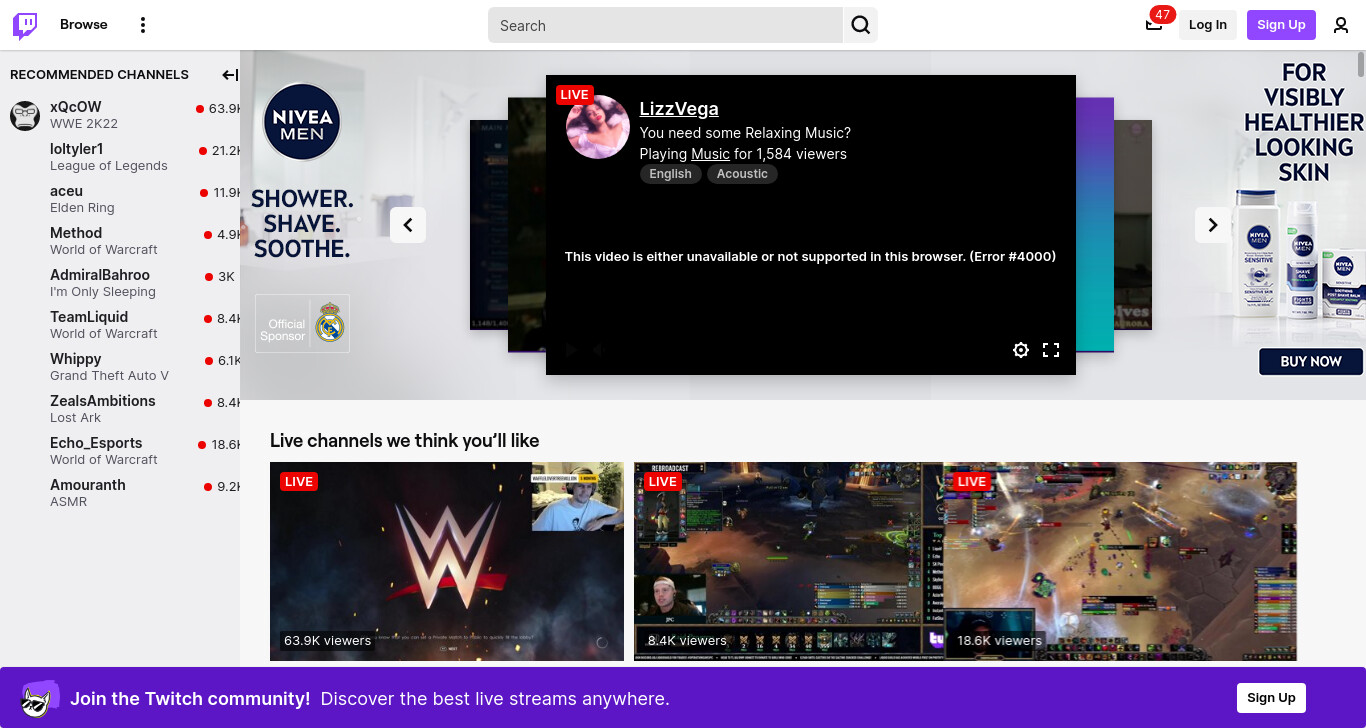This screenshot has height=728, width=1366.
Task: Click Sign Up in the purple banner
Action: [x=1271, y=698]
